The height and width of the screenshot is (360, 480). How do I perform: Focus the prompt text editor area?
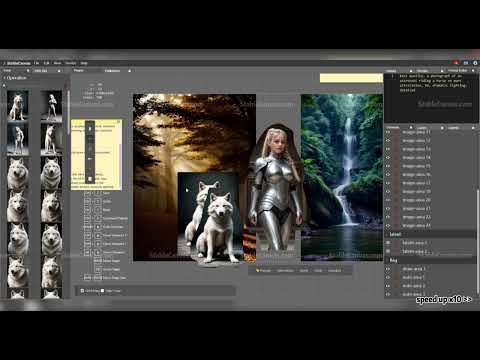tap(431, 98)
